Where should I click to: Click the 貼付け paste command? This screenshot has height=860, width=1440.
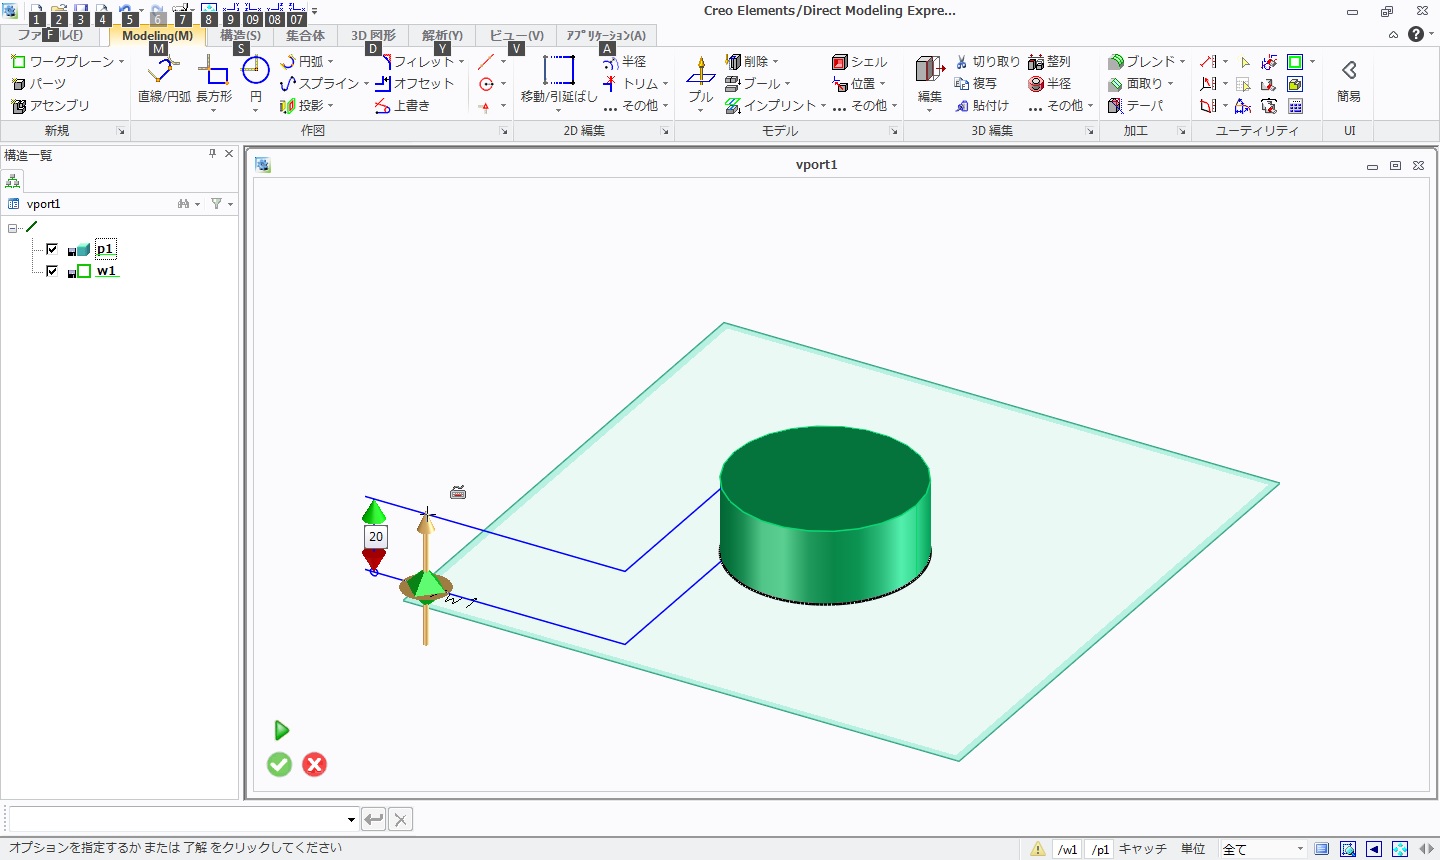(981, 105)
